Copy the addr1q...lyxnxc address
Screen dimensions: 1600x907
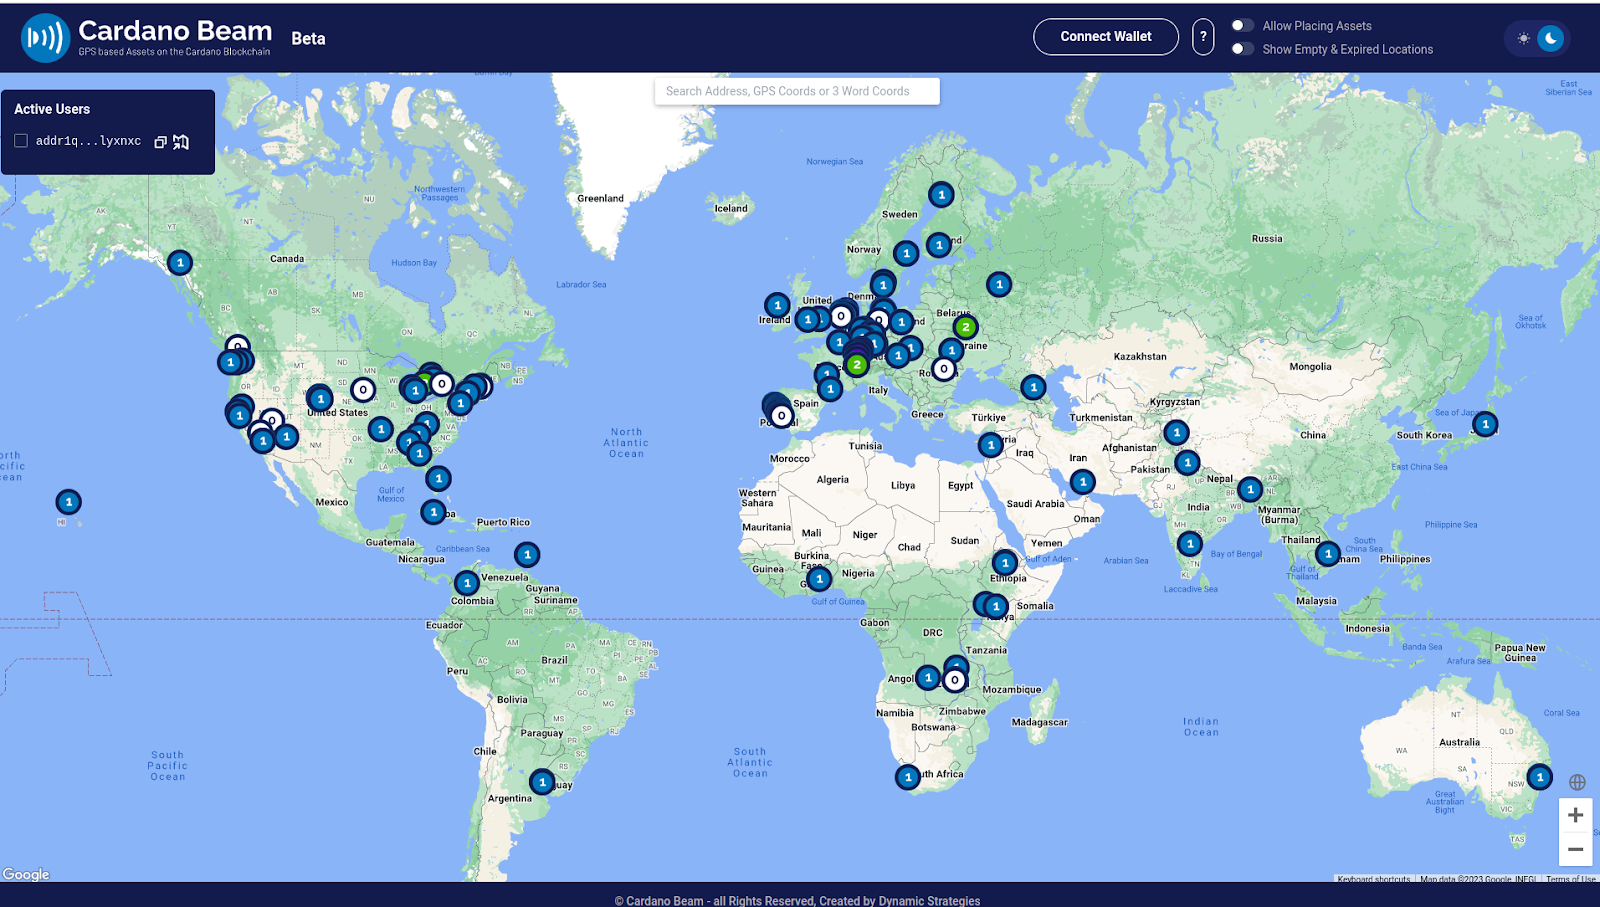coord(160,142)
